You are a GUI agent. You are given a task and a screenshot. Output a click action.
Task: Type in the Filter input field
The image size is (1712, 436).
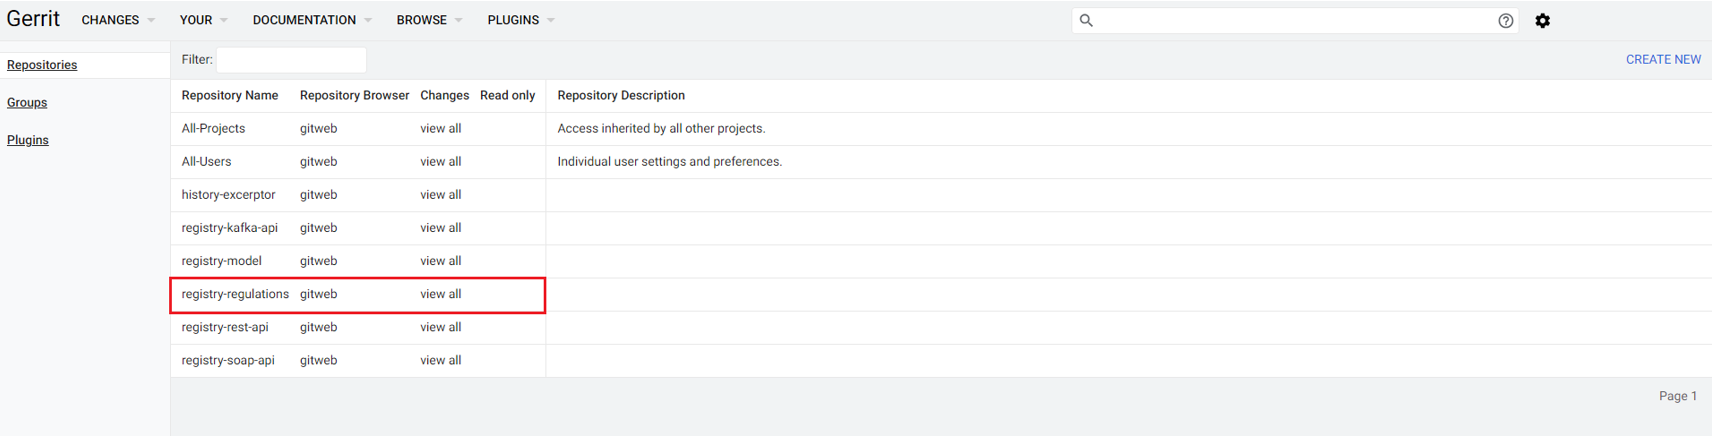(x=291, y=60)
